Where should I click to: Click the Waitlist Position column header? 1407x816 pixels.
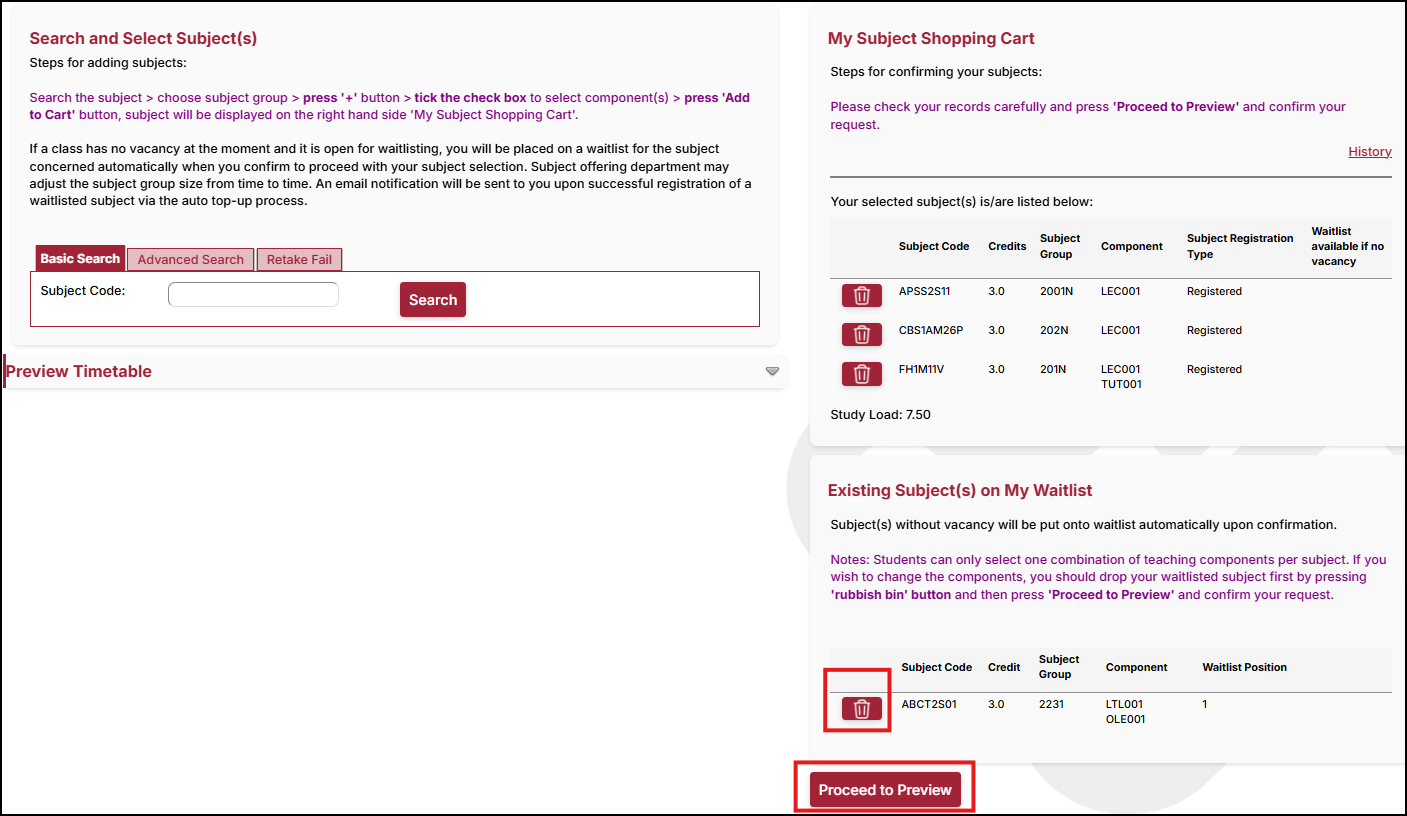pos(1244,667)
